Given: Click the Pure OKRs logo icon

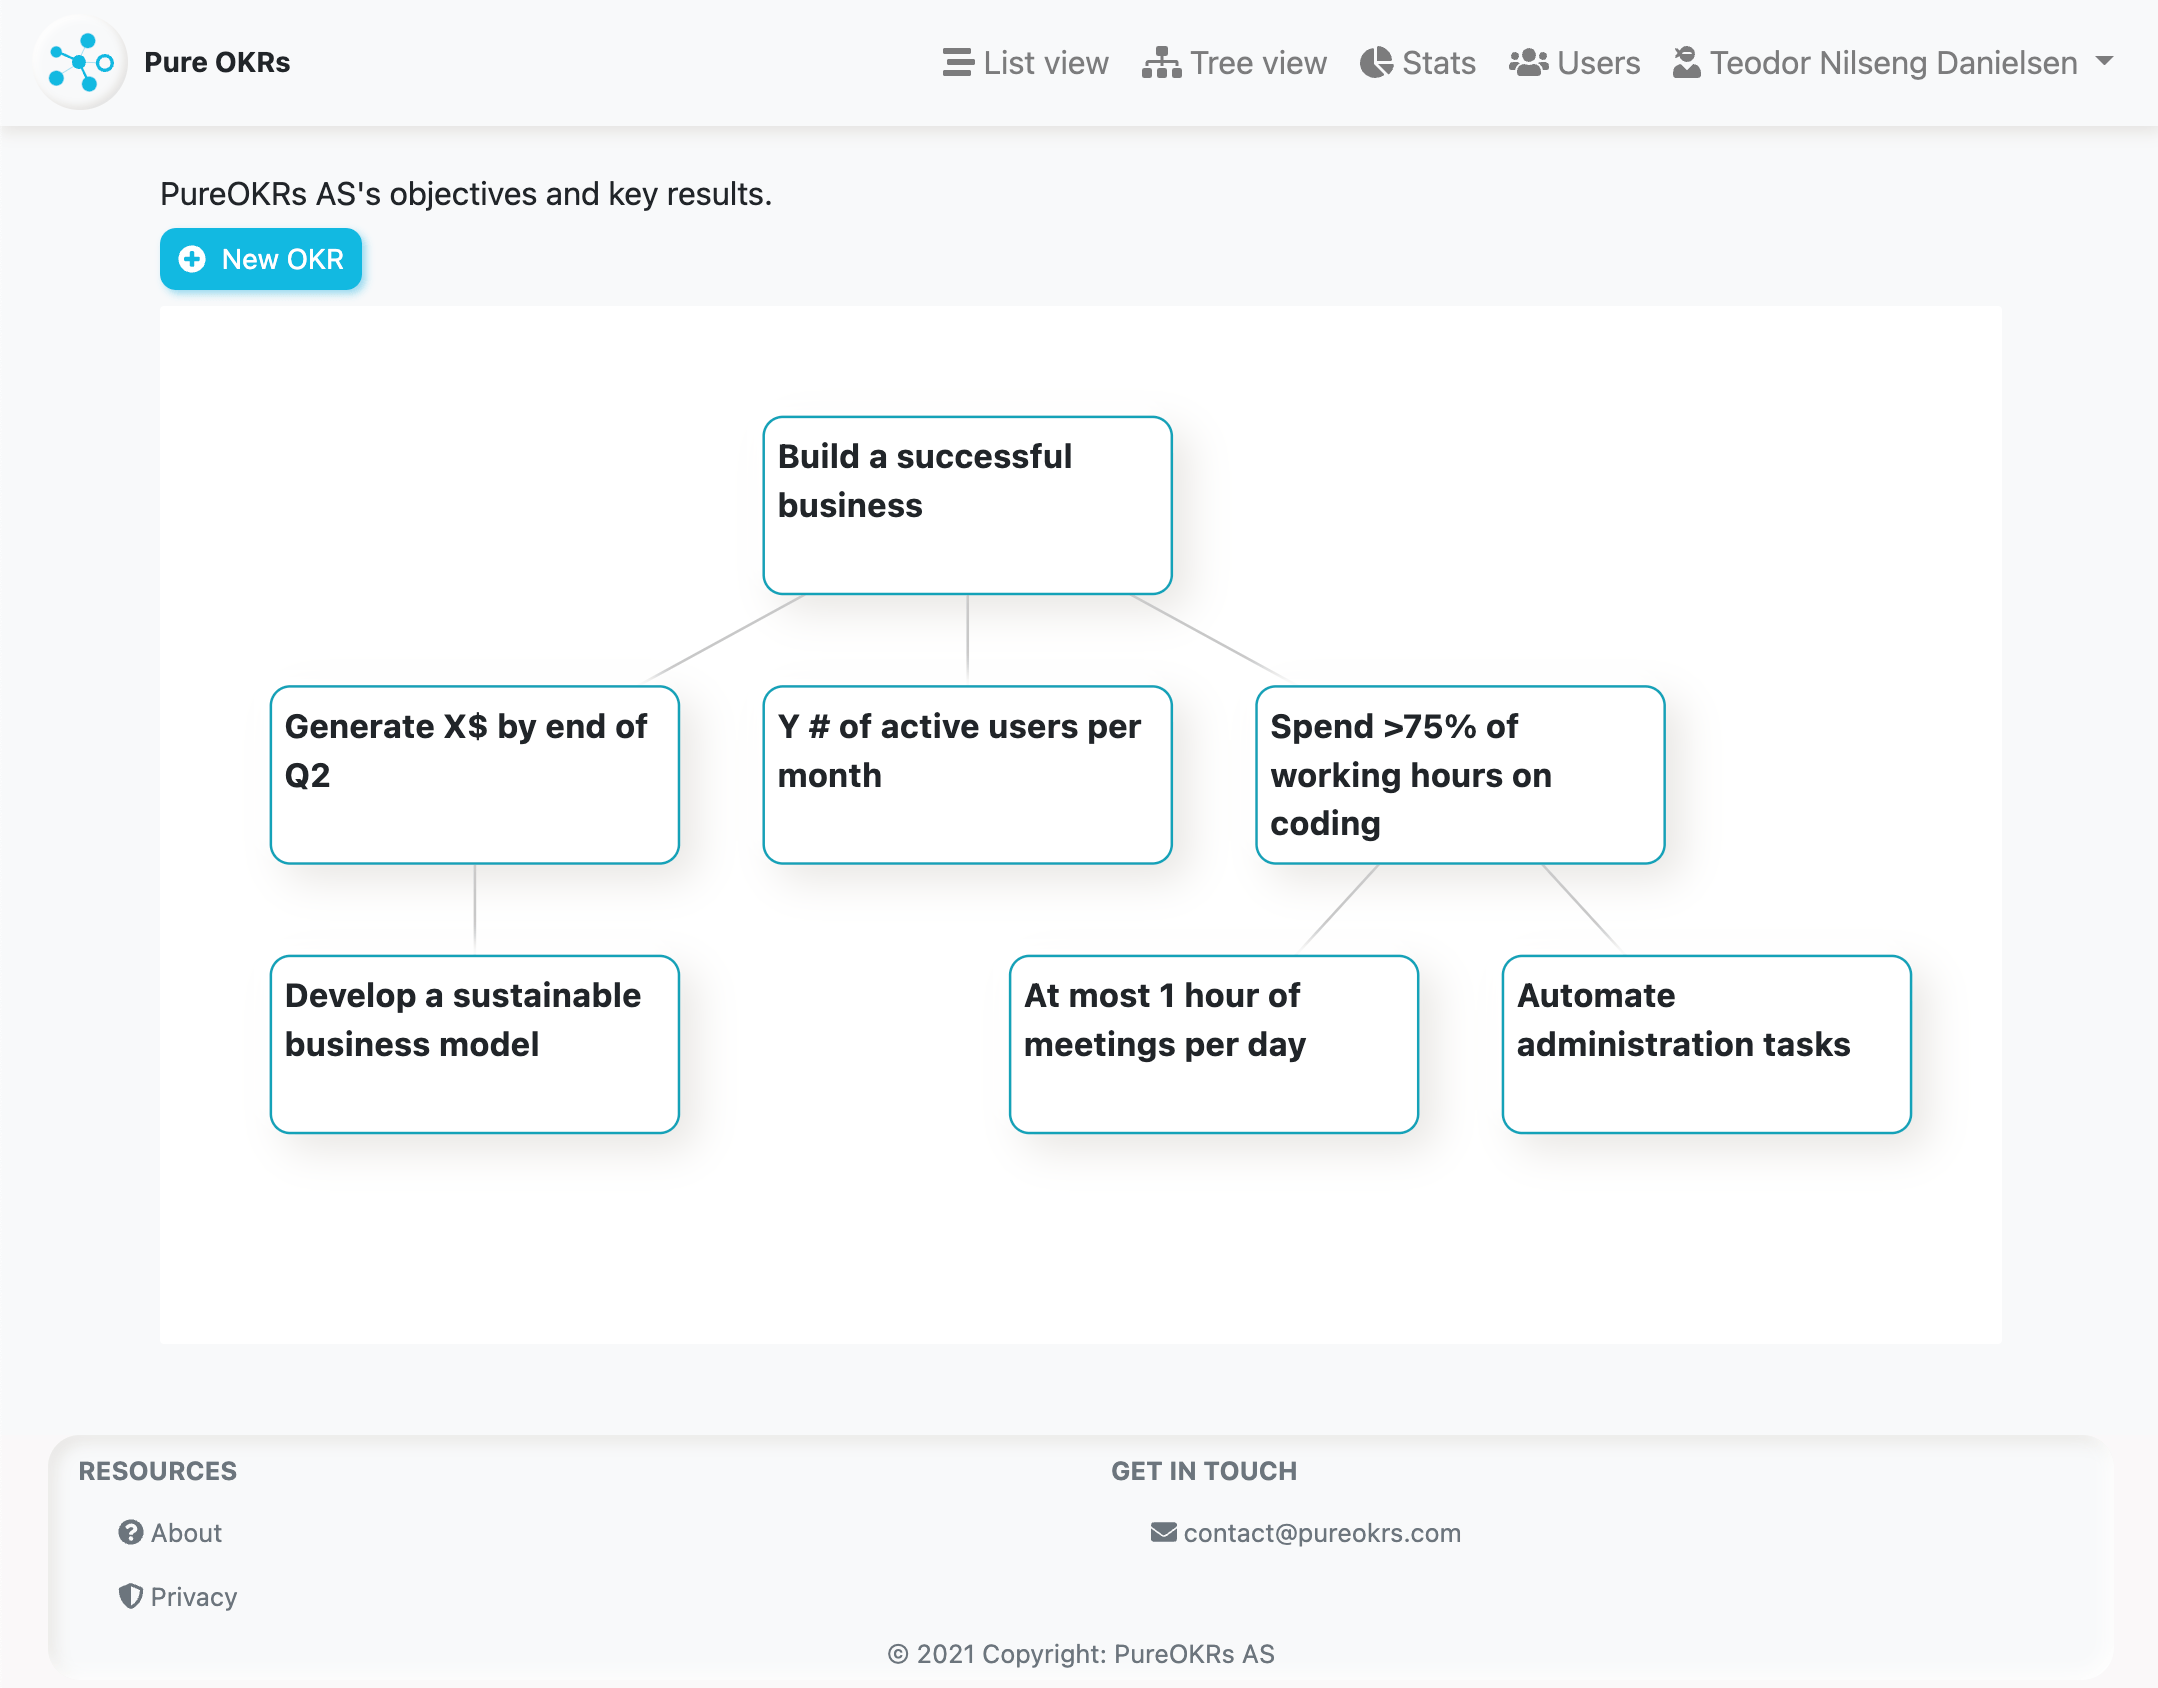Looking at the screenshot, I should point(81,62).
